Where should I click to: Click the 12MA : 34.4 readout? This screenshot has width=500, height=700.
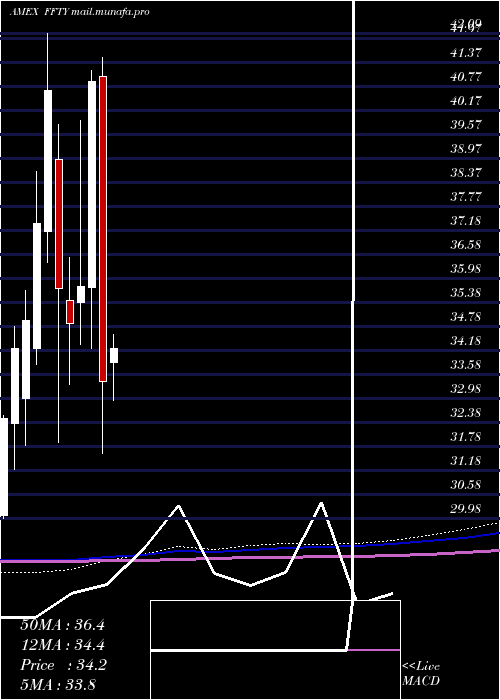[x=62, y=645]
